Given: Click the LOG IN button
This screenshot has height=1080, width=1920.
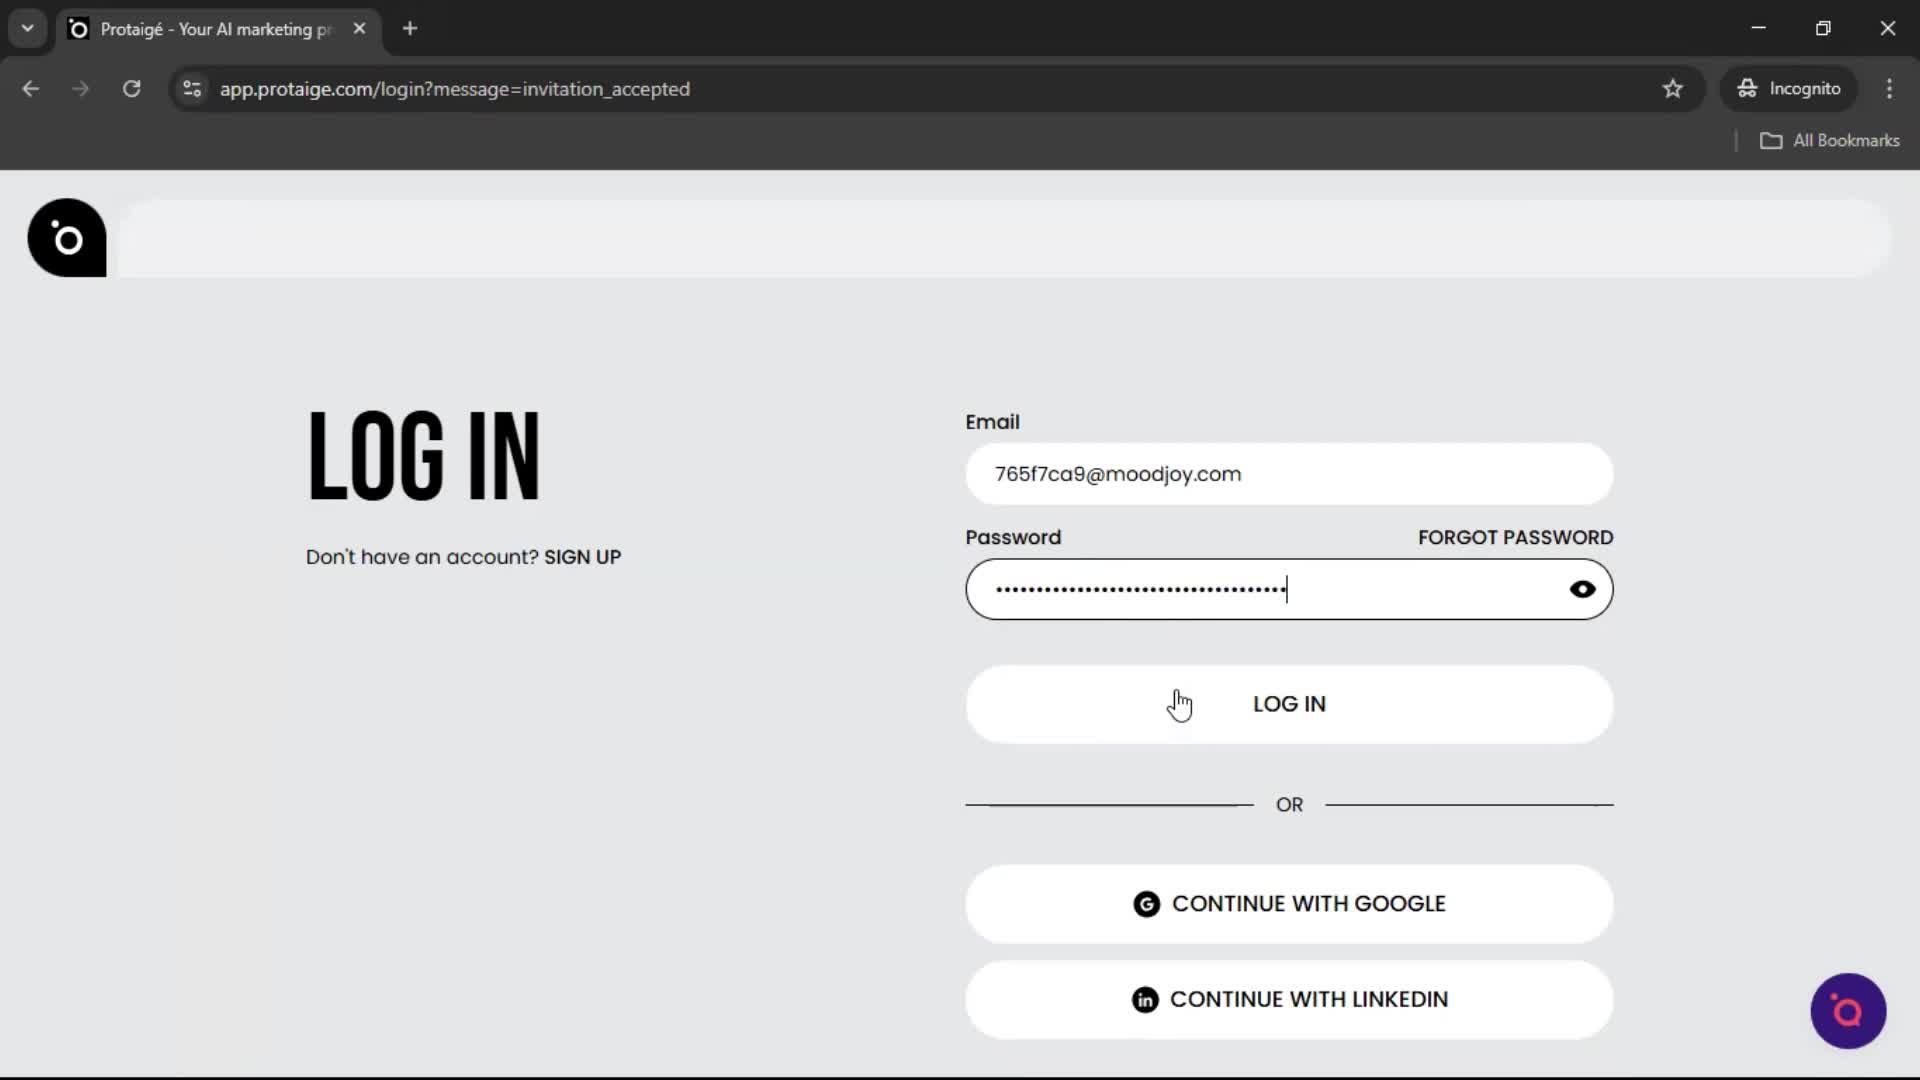Looking at the screenshot, I should point(1288,703).
